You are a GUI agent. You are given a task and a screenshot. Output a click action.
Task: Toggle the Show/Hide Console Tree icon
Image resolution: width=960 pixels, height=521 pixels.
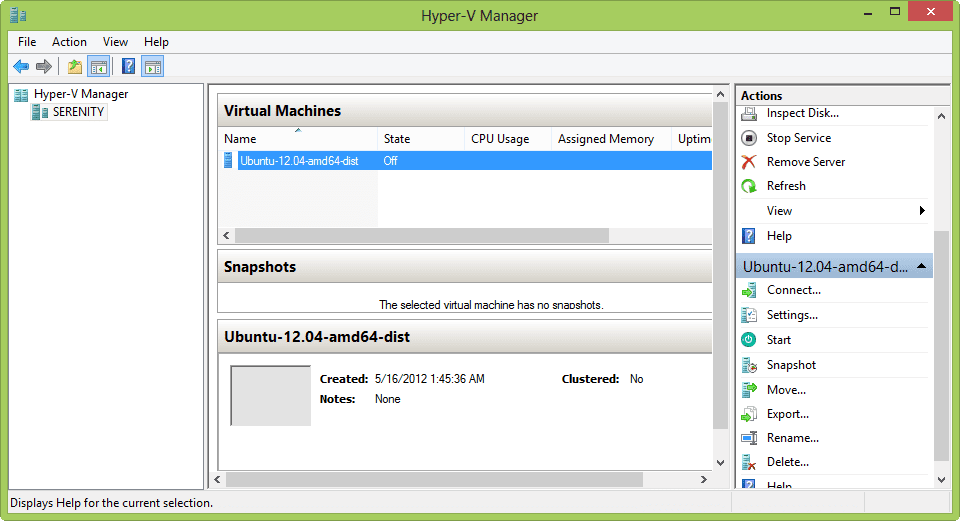pyautogui.click(x=99, y=66)
